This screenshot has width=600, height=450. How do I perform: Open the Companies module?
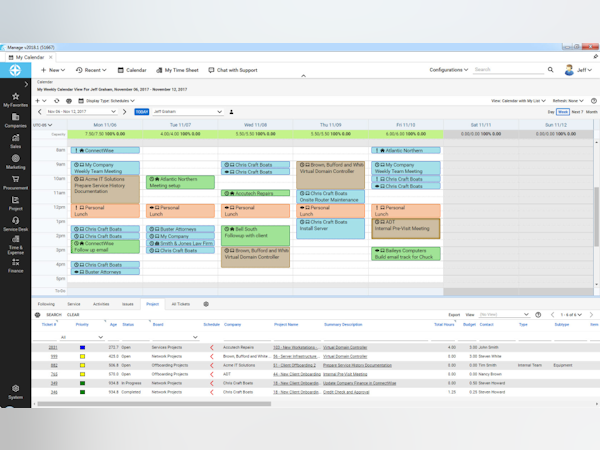point(15,121)
